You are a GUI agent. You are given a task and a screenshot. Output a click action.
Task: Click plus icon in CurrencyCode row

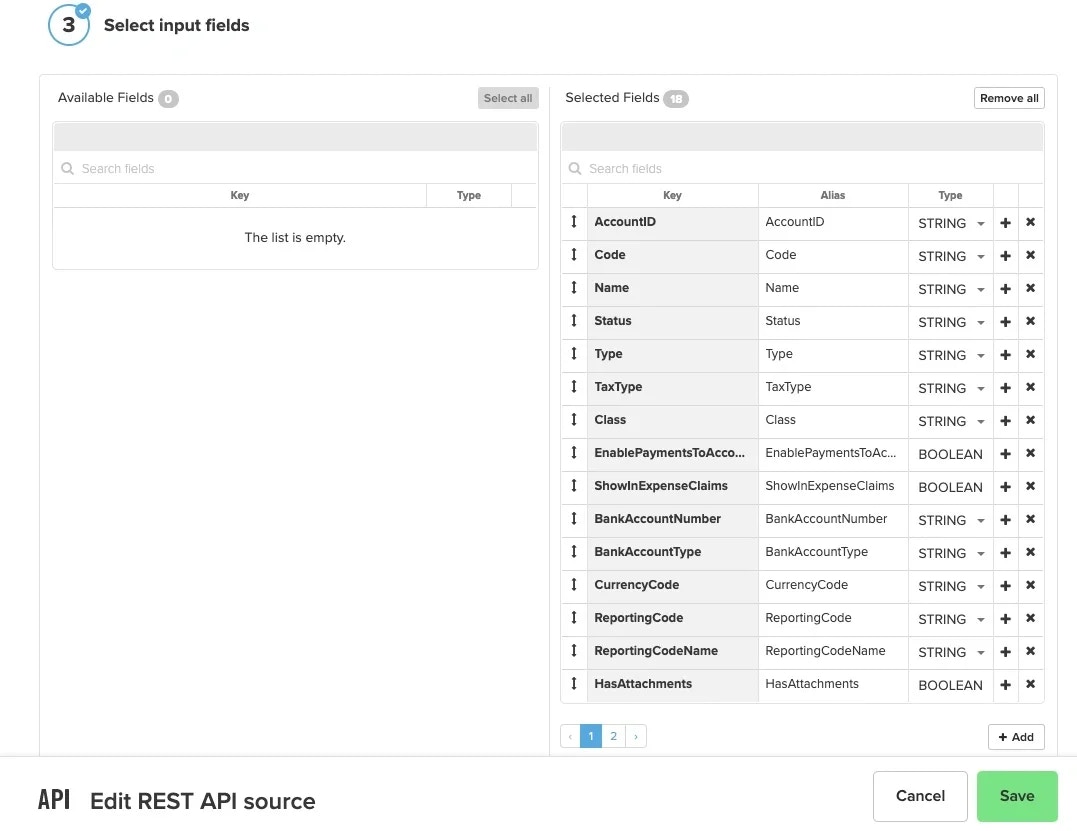point(1005,585)
